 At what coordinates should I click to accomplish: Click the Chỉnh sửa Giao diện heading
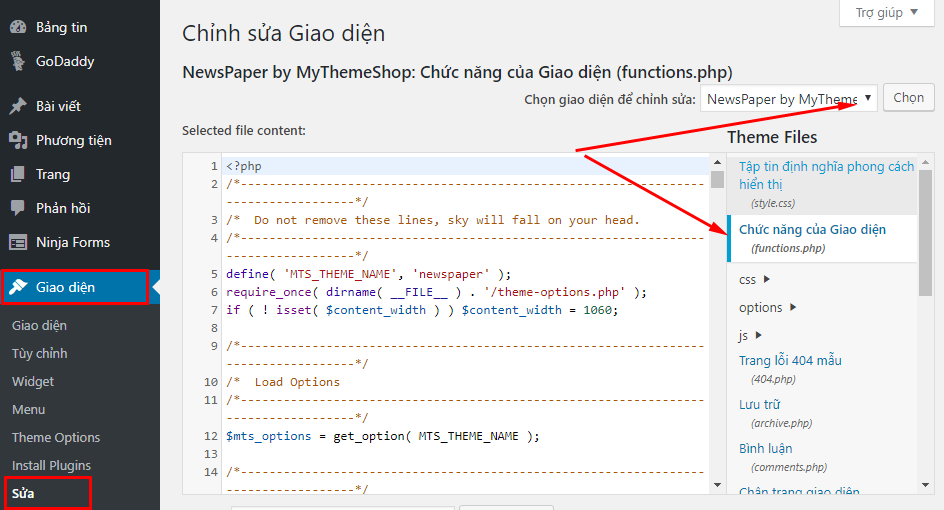pos(284,33)
